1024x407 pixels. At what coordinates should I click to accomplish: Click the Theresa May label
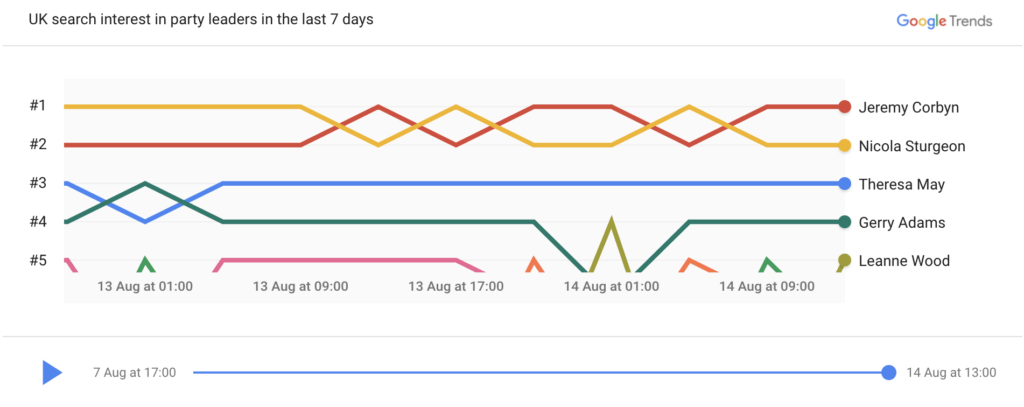[901, 184]
